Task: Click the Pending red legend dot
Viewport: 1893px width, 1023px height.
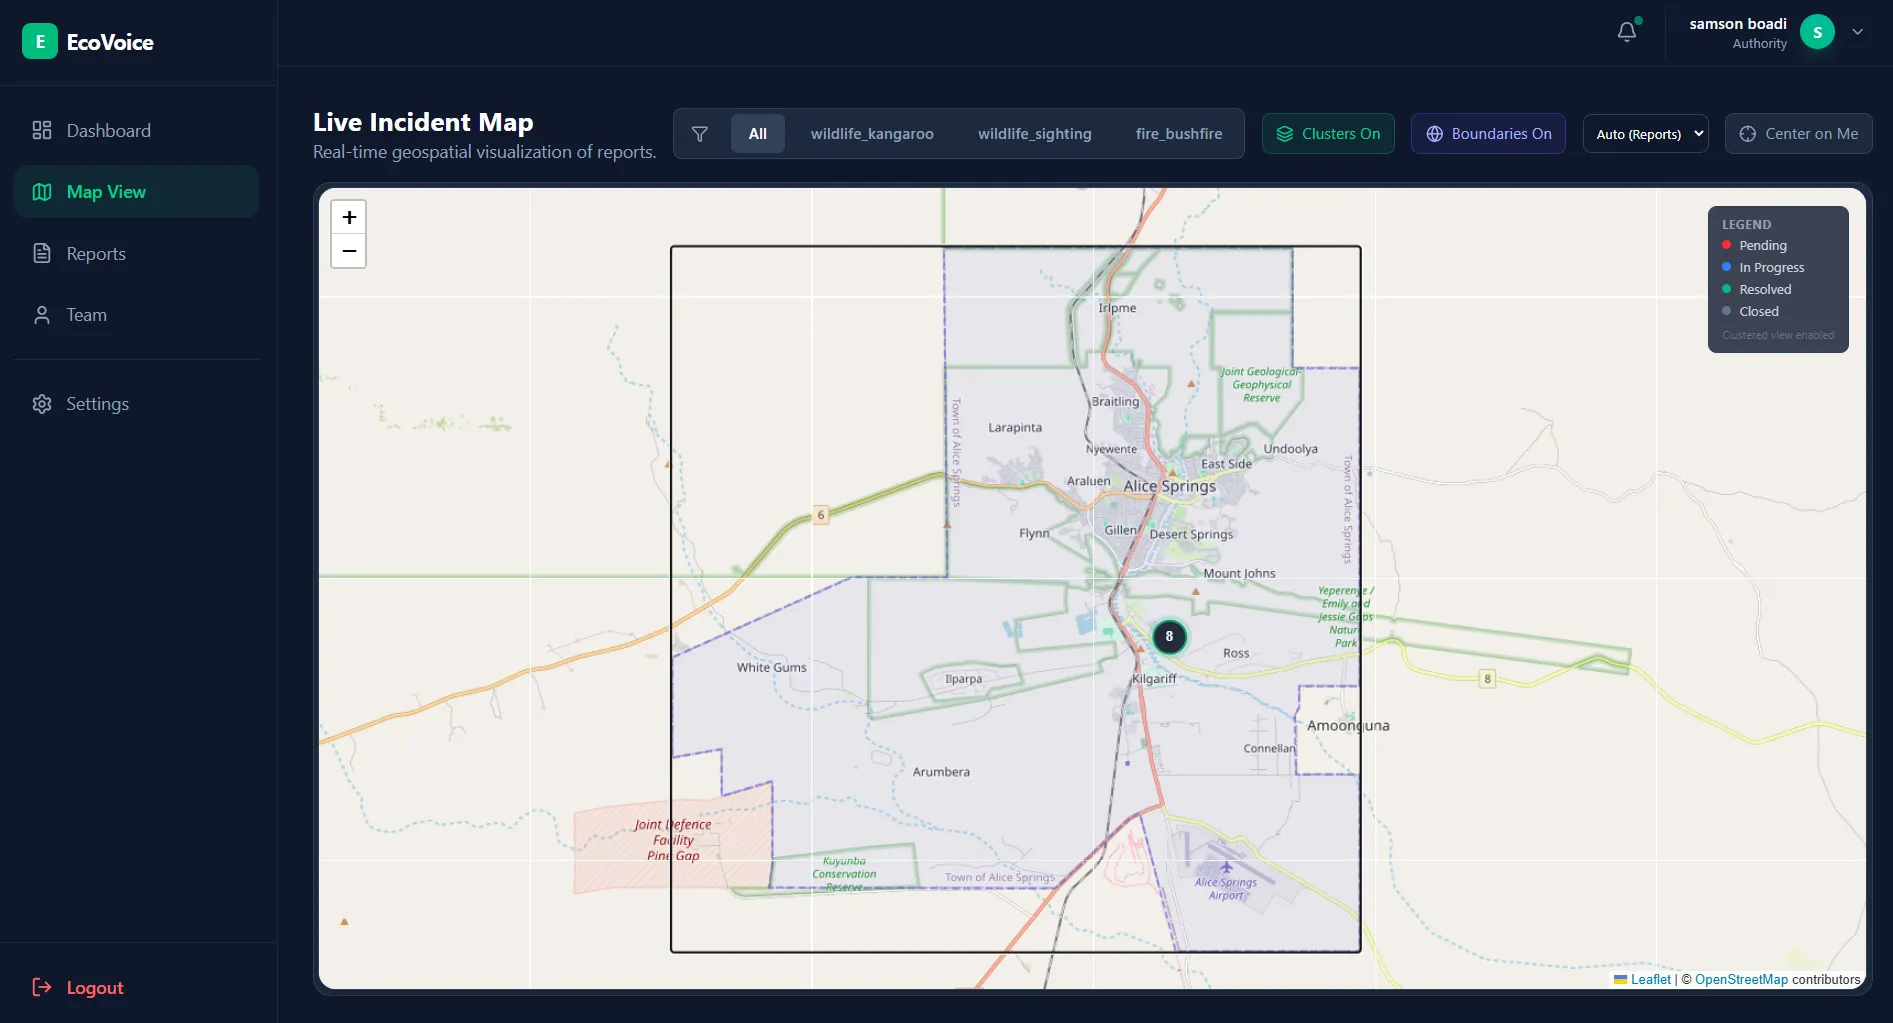Action: [1725, 245]
